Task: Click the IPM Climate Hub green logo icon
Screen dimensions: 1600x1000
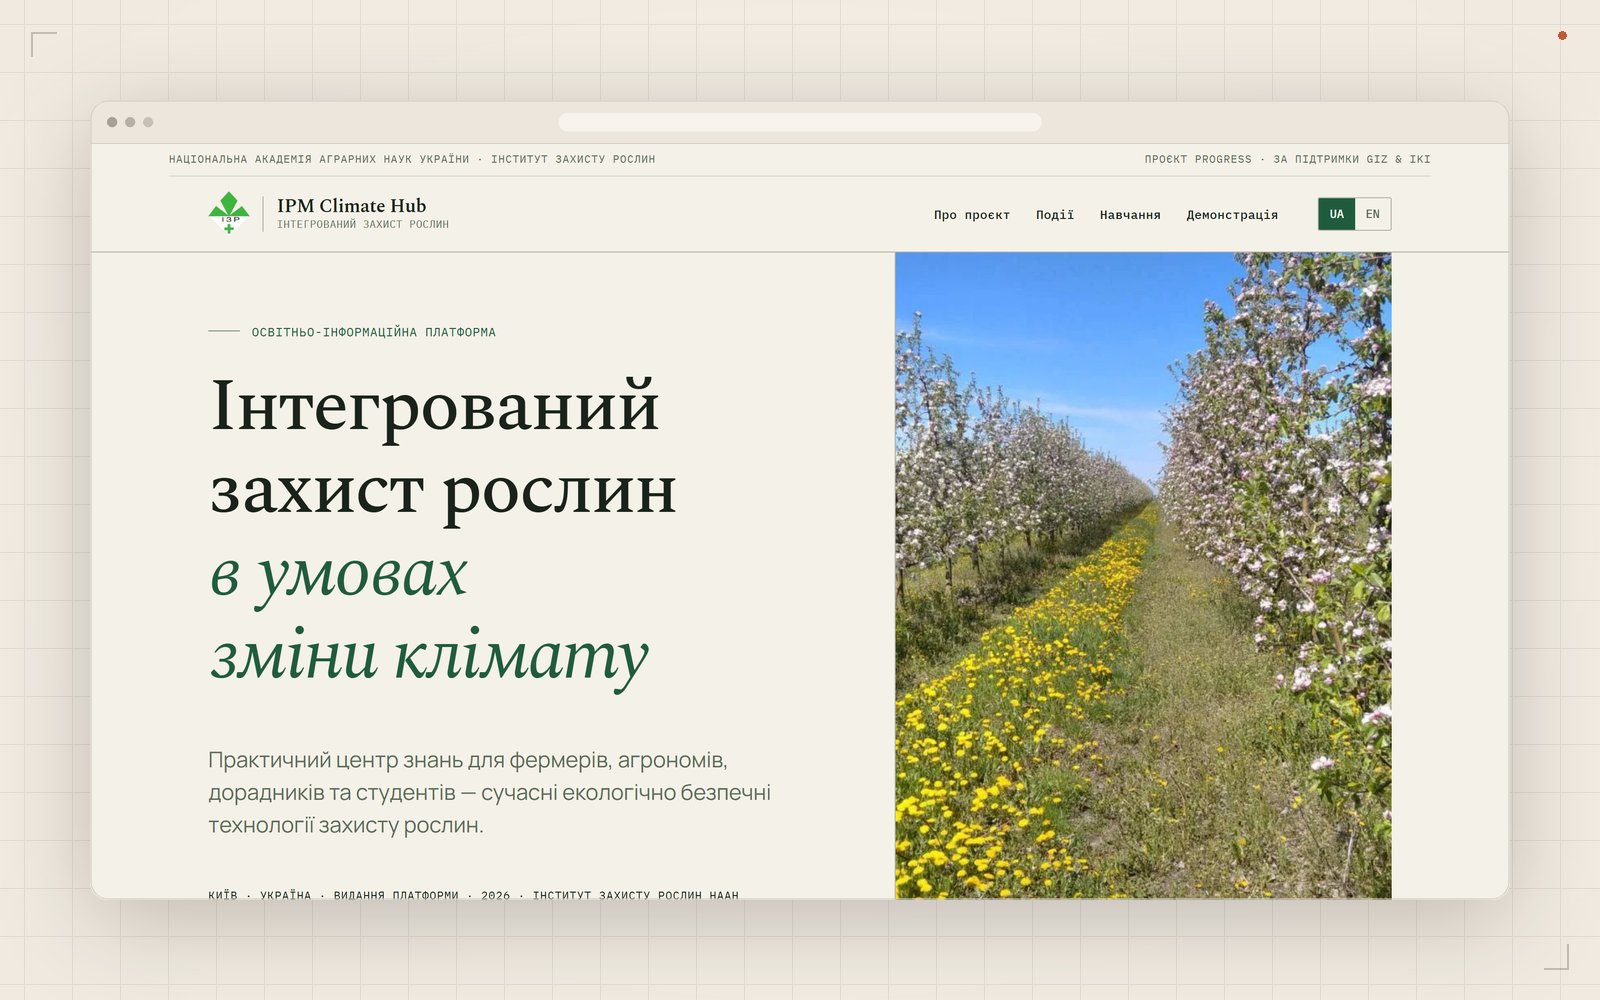Action: (x=229, y=213)
